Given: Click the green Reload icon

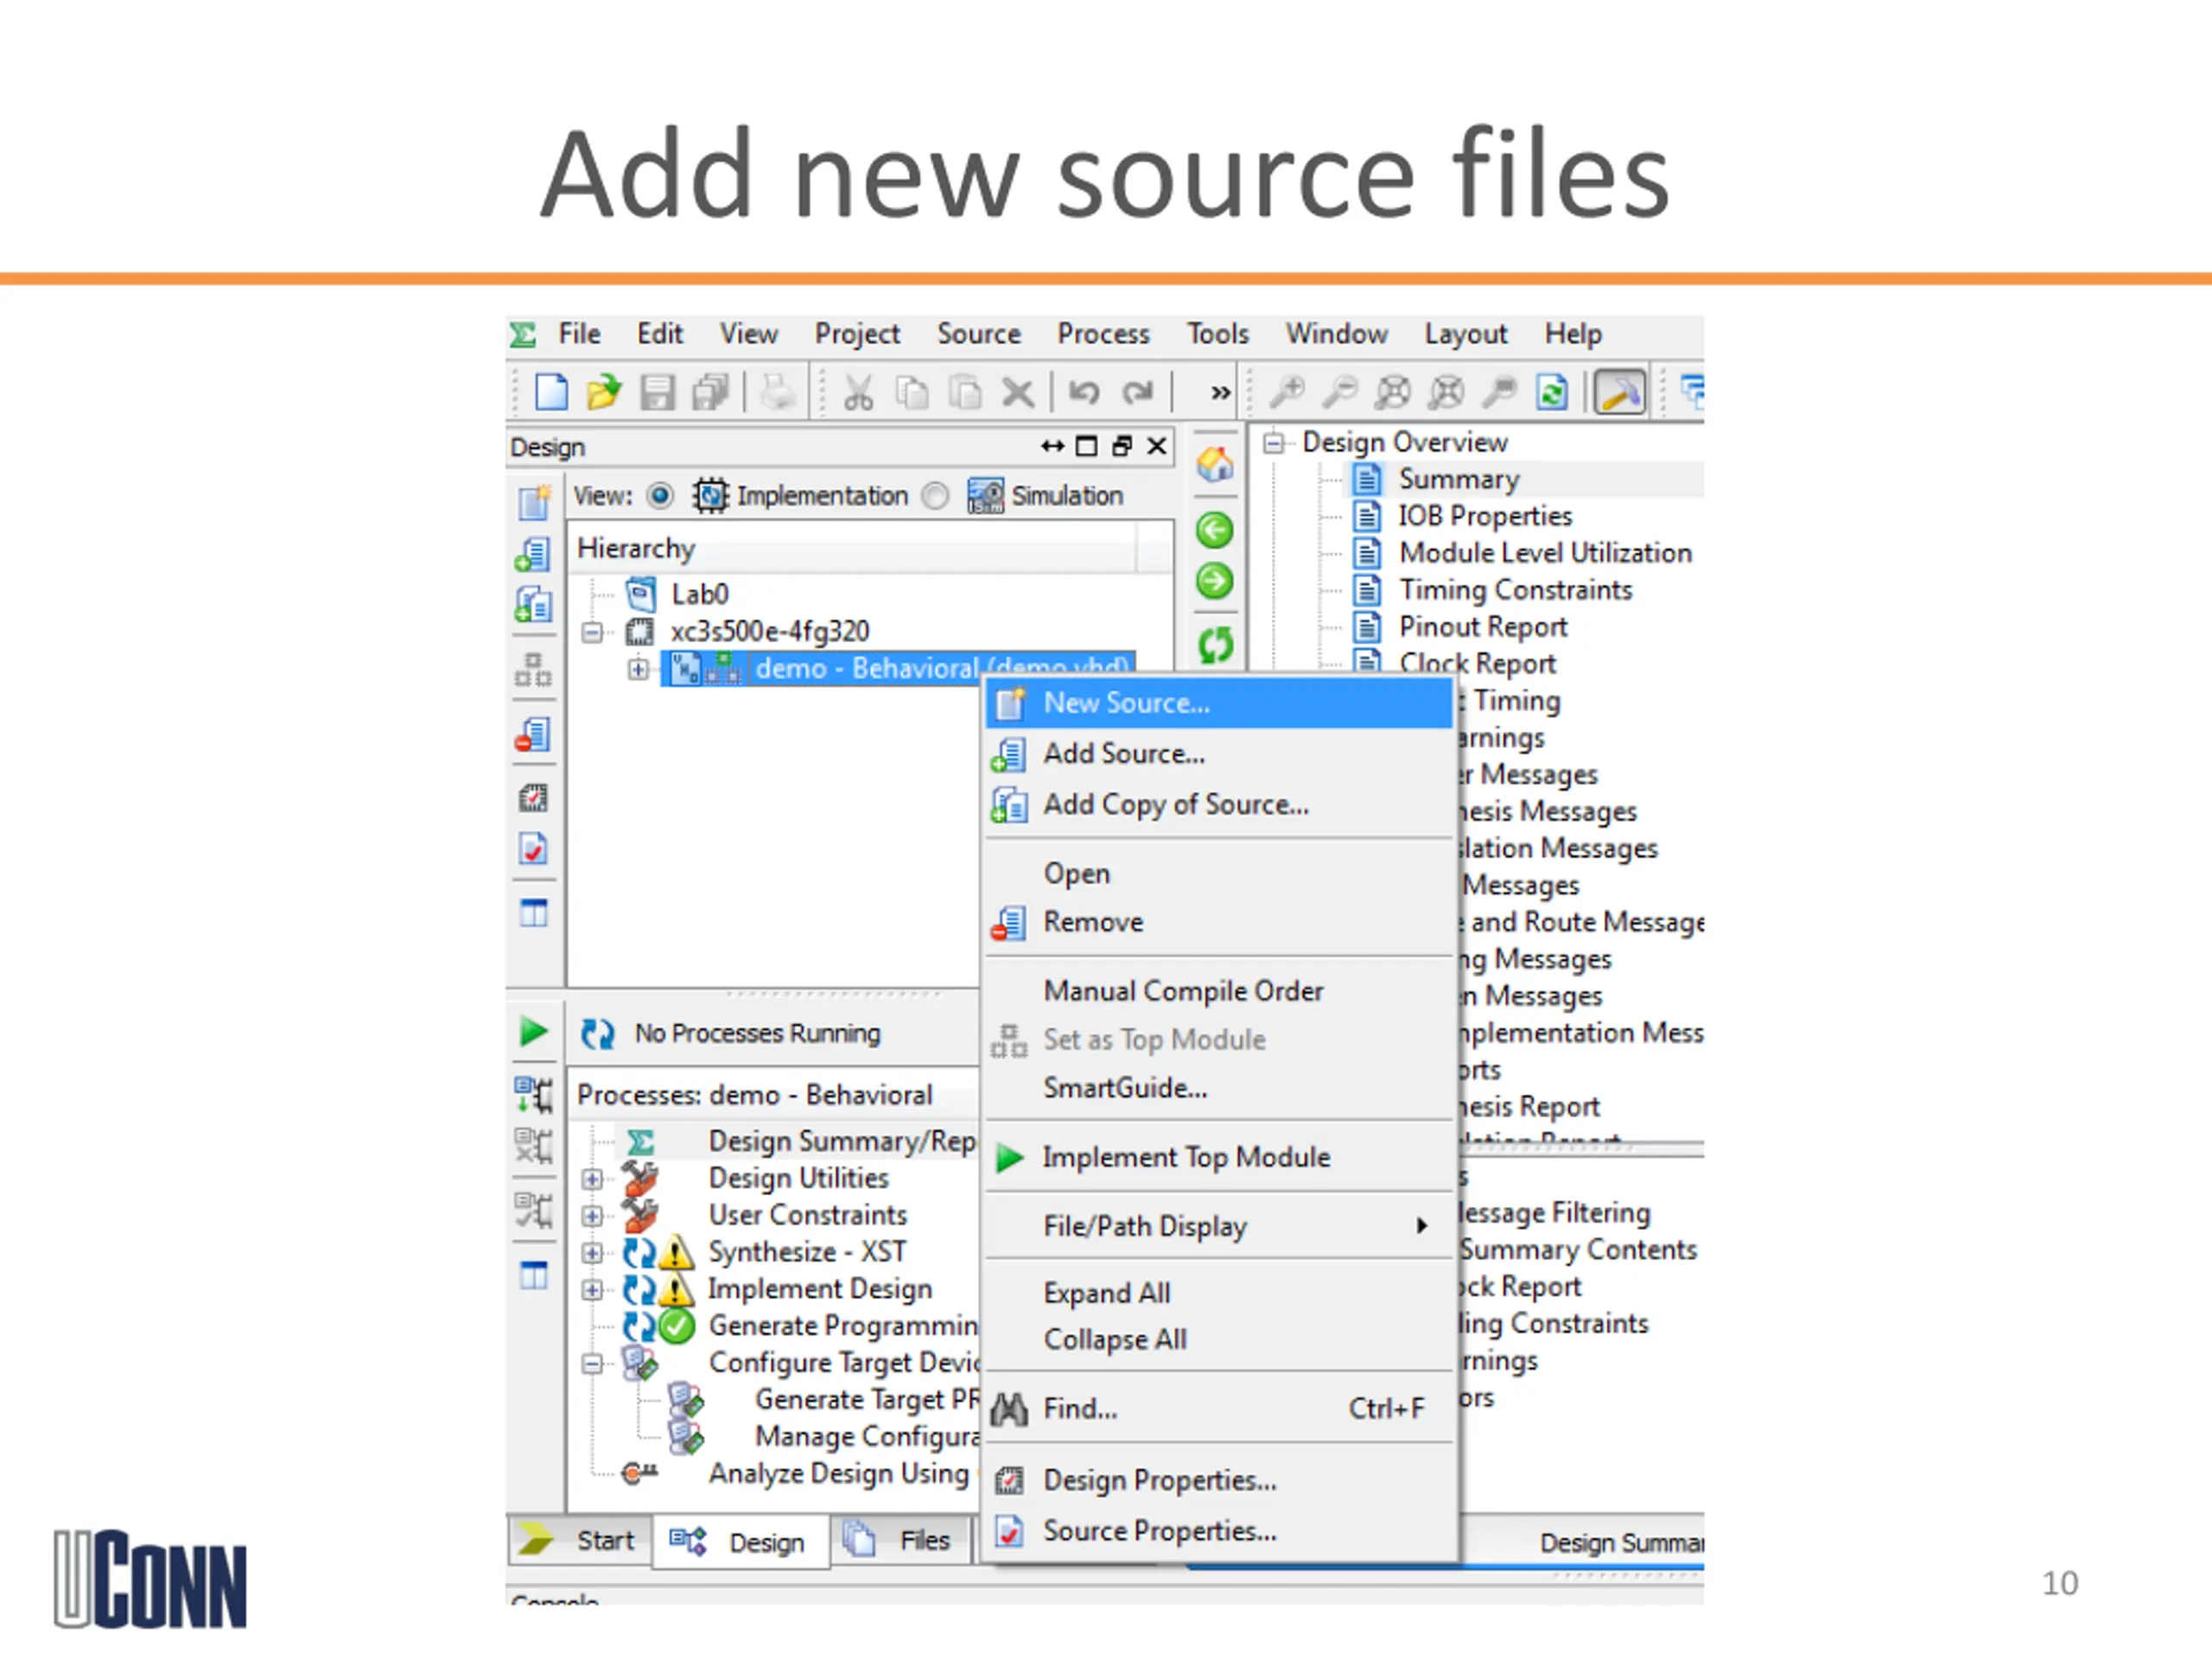Looking at the screenshot, I should click(1214, 645).
